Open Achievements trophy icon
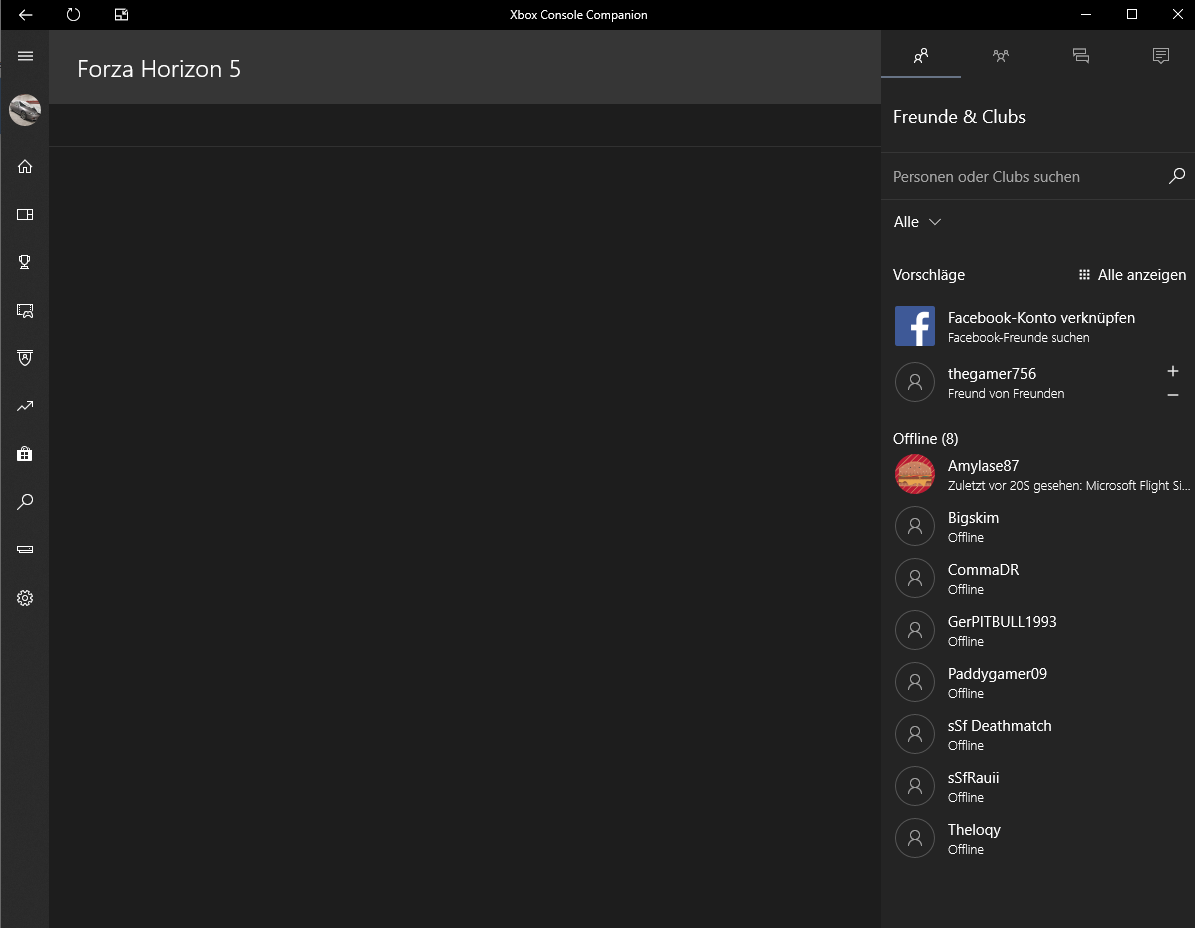Screen dimensions: 1195x928 tap(25, 262)
